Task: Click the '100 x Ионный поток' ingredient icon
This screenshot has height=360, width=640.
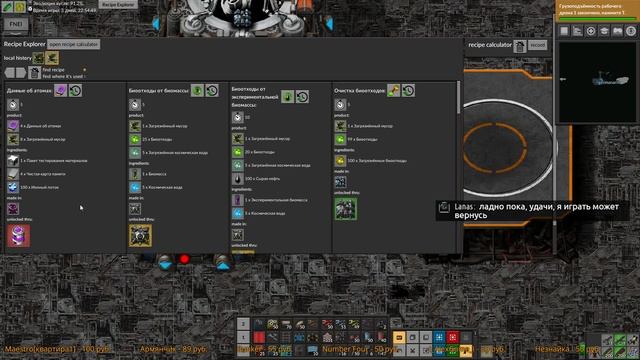Action: pos(13,187)
